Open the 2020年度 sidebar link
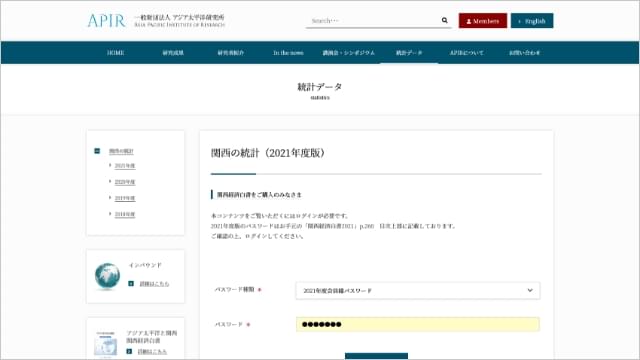The height and width of the screenshot is (360, 640). click(x=125, y=182)
